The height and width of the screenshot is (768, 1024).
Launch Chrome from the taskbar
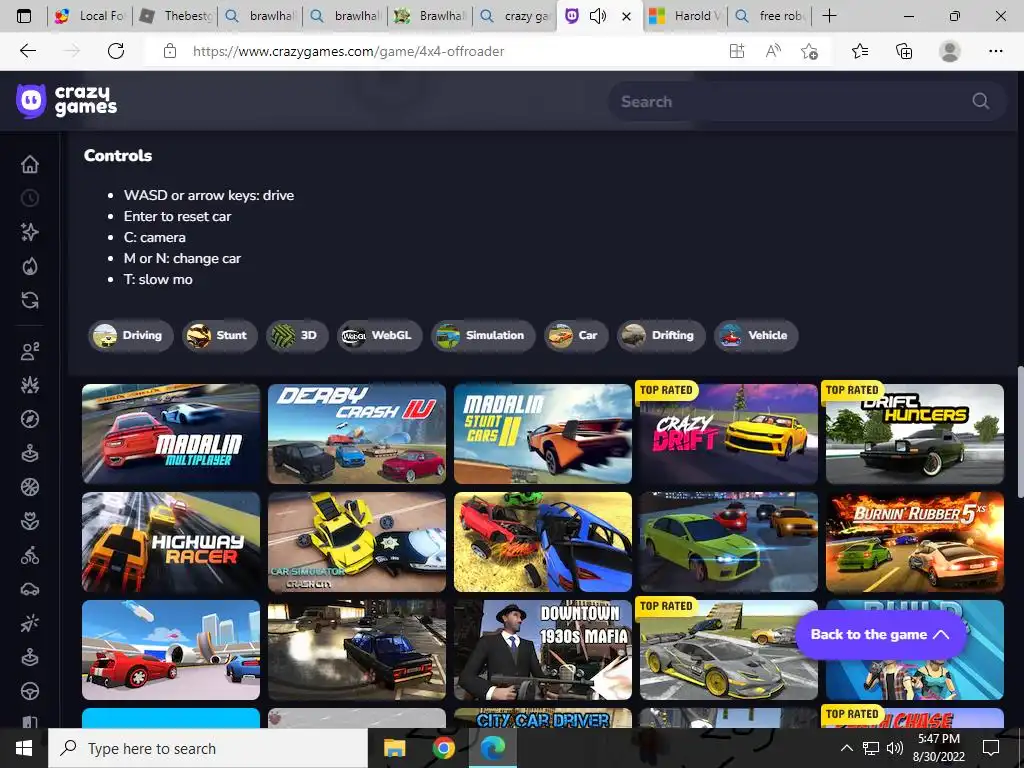coord(443,748)
